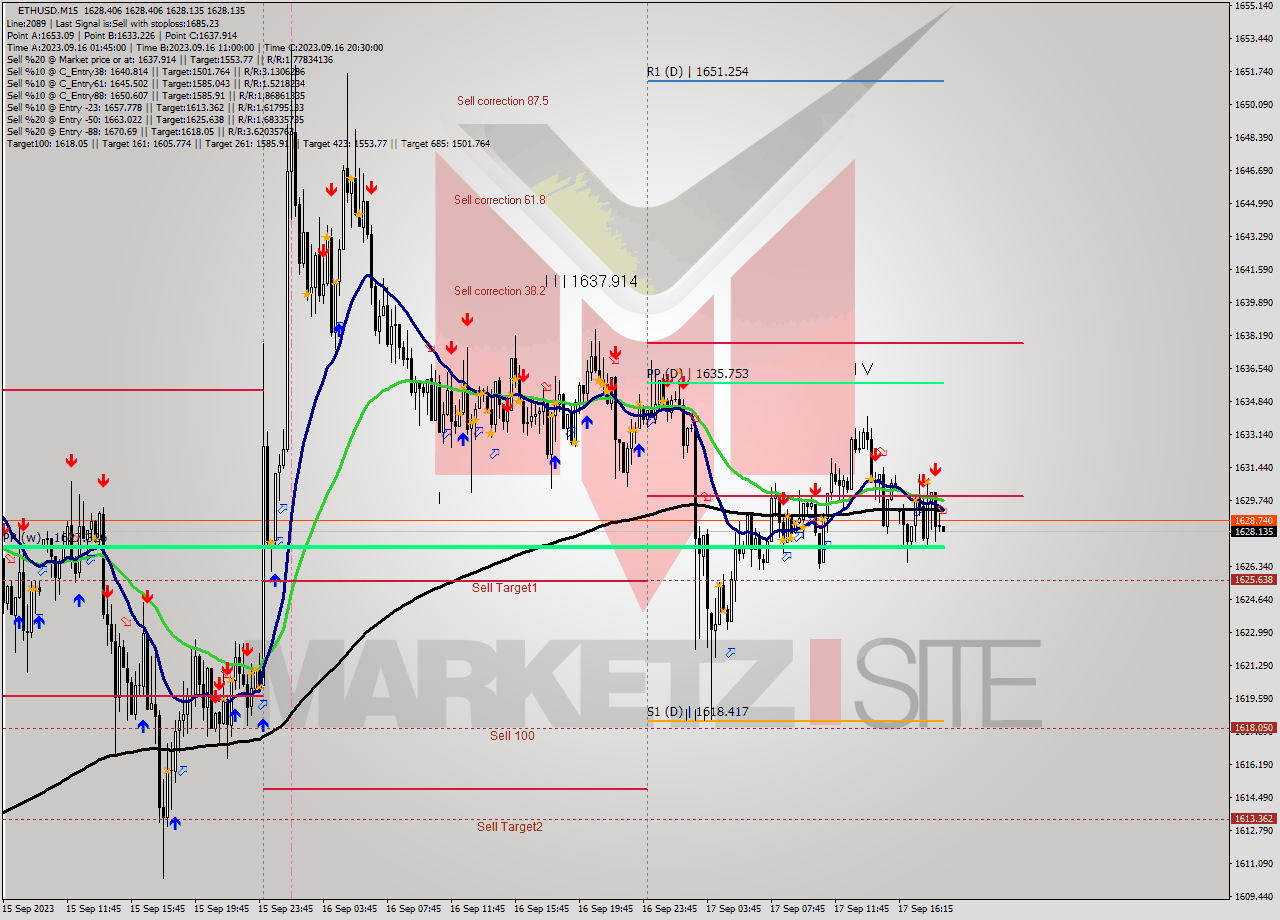Click the 'Sell correction 87.5' label

click(502, 101)
